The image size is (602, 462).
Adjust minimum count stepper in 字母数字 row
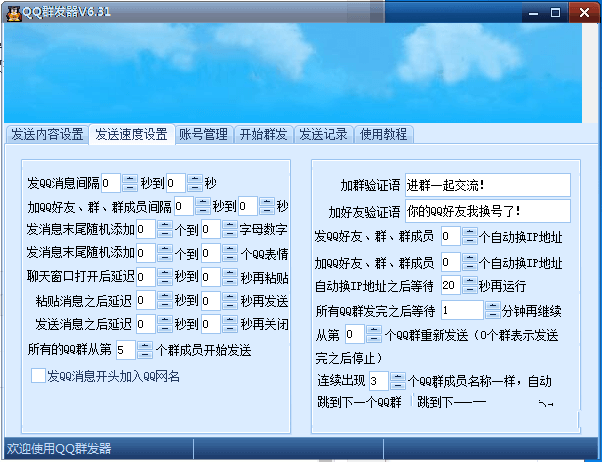(165, 229)
